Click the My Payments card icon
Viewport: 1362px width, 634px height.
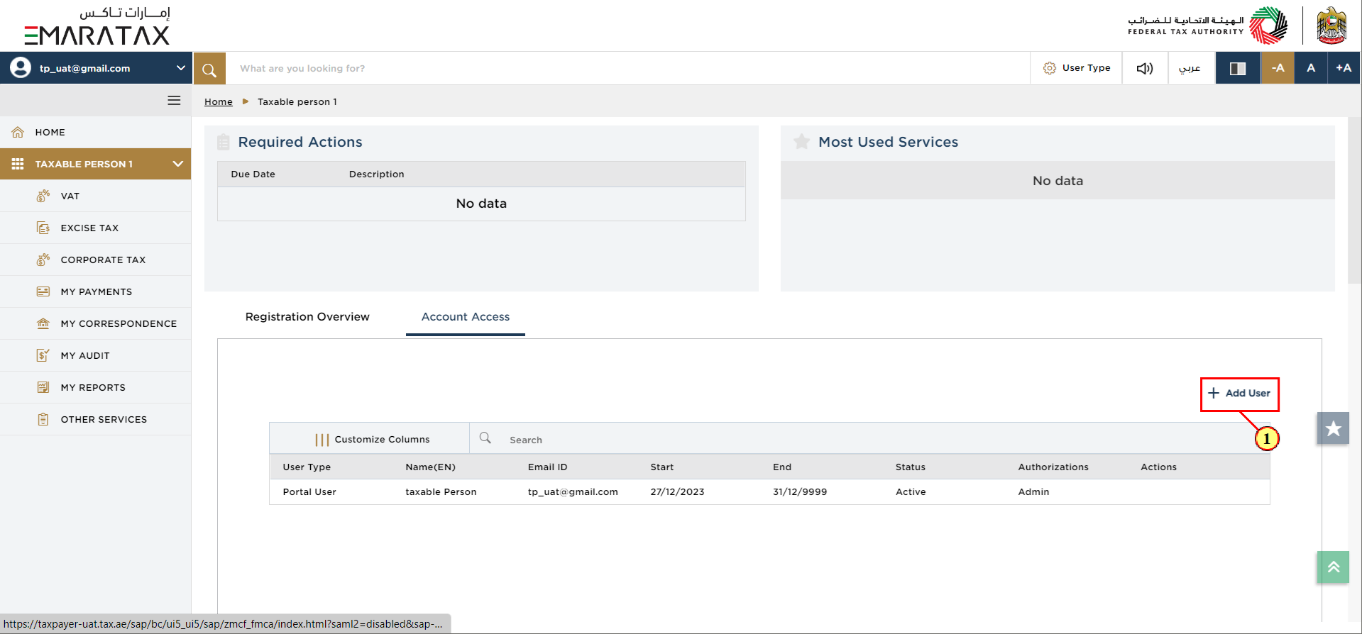point(43,292)
